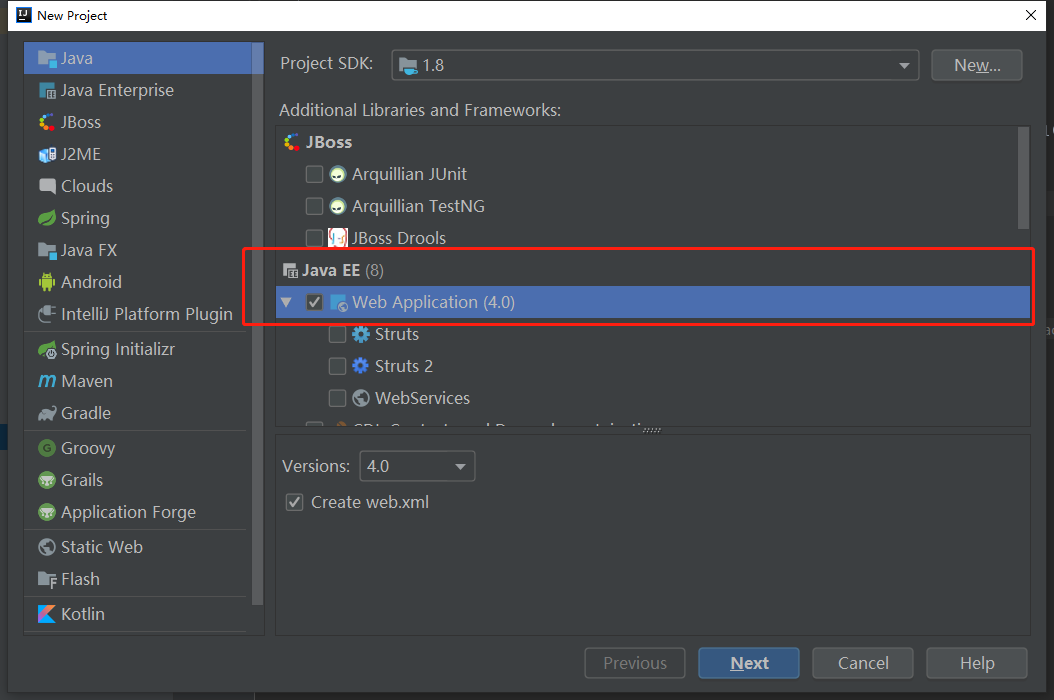Open the Project SDK dropdown
The image size is (1054, 700).
point(655,65)
